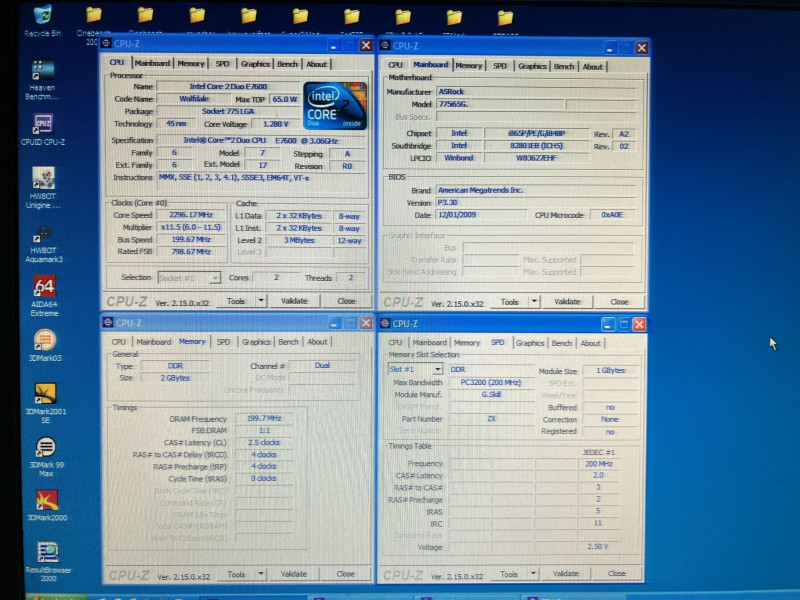800x600 pixels.
Task: Open Bench tab in CPU window
Action: tap(287, 64)
